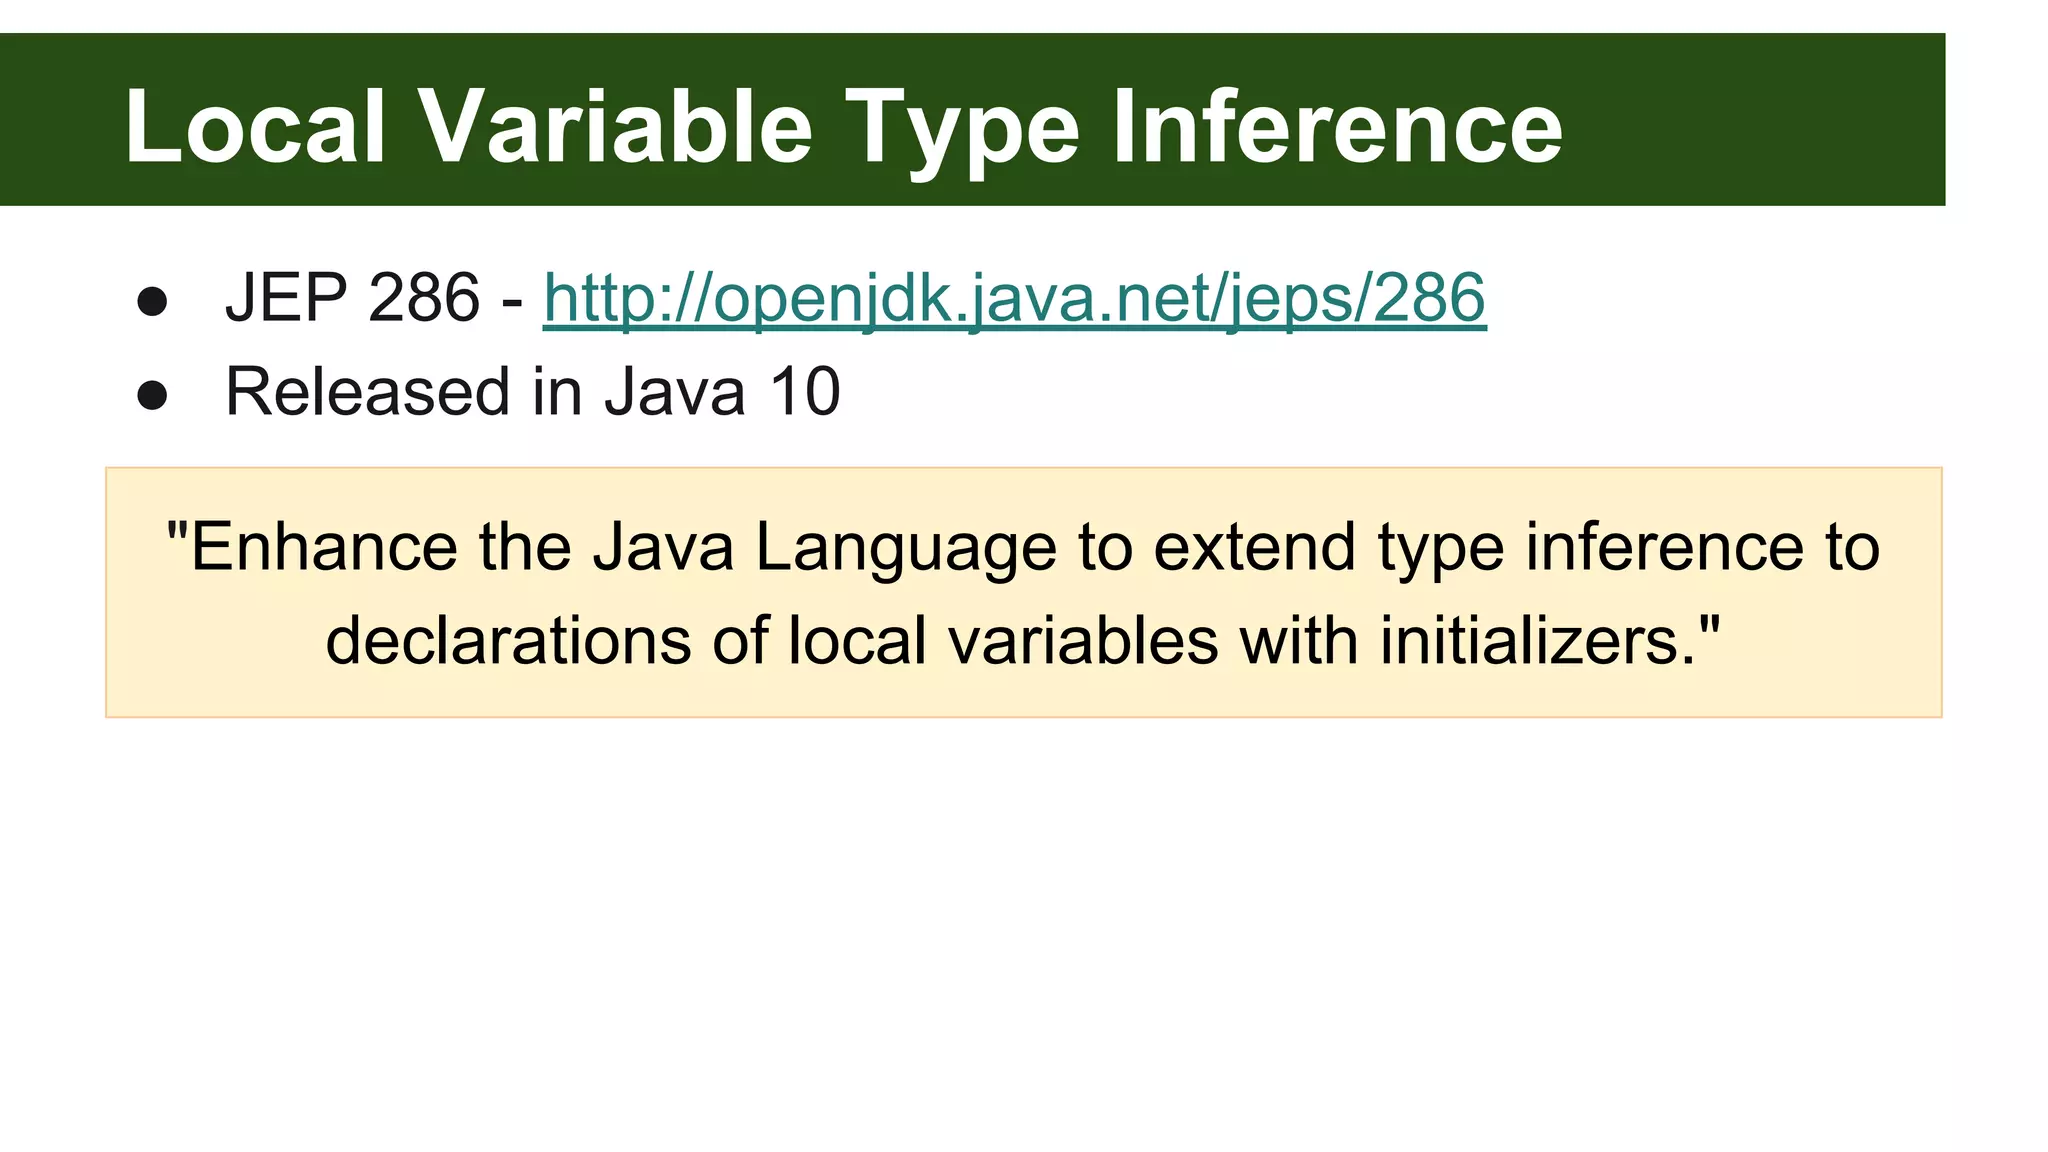Screen dimensions: 2048x1152
Task: Open the openjdk.java.net/jeps/286 link
Action: [x=1014, y=298]
